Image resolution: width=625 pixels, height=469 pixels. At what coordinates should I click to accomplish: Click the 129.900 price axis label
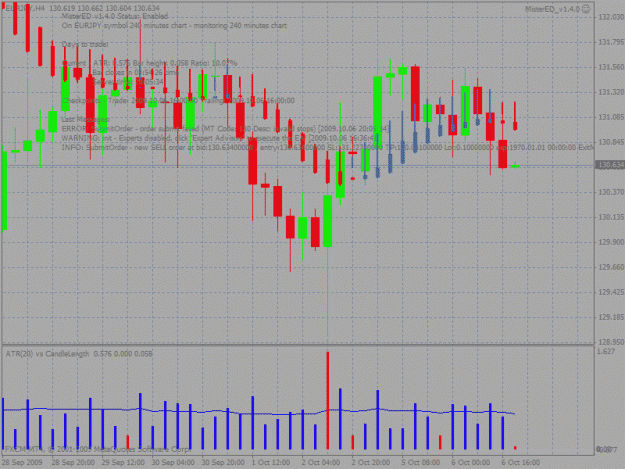611,242
